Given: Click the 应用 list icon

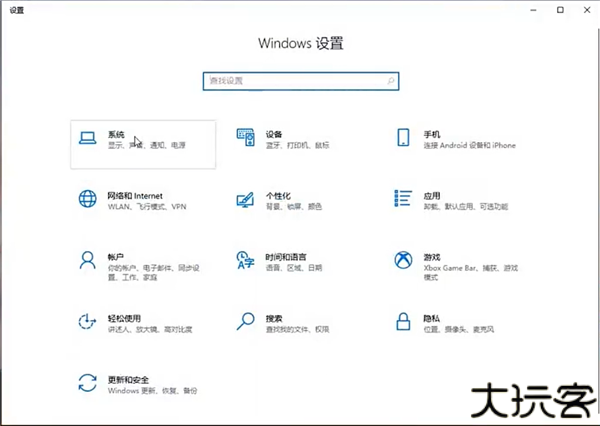Looking at the screenshot, I should point(403,199).
